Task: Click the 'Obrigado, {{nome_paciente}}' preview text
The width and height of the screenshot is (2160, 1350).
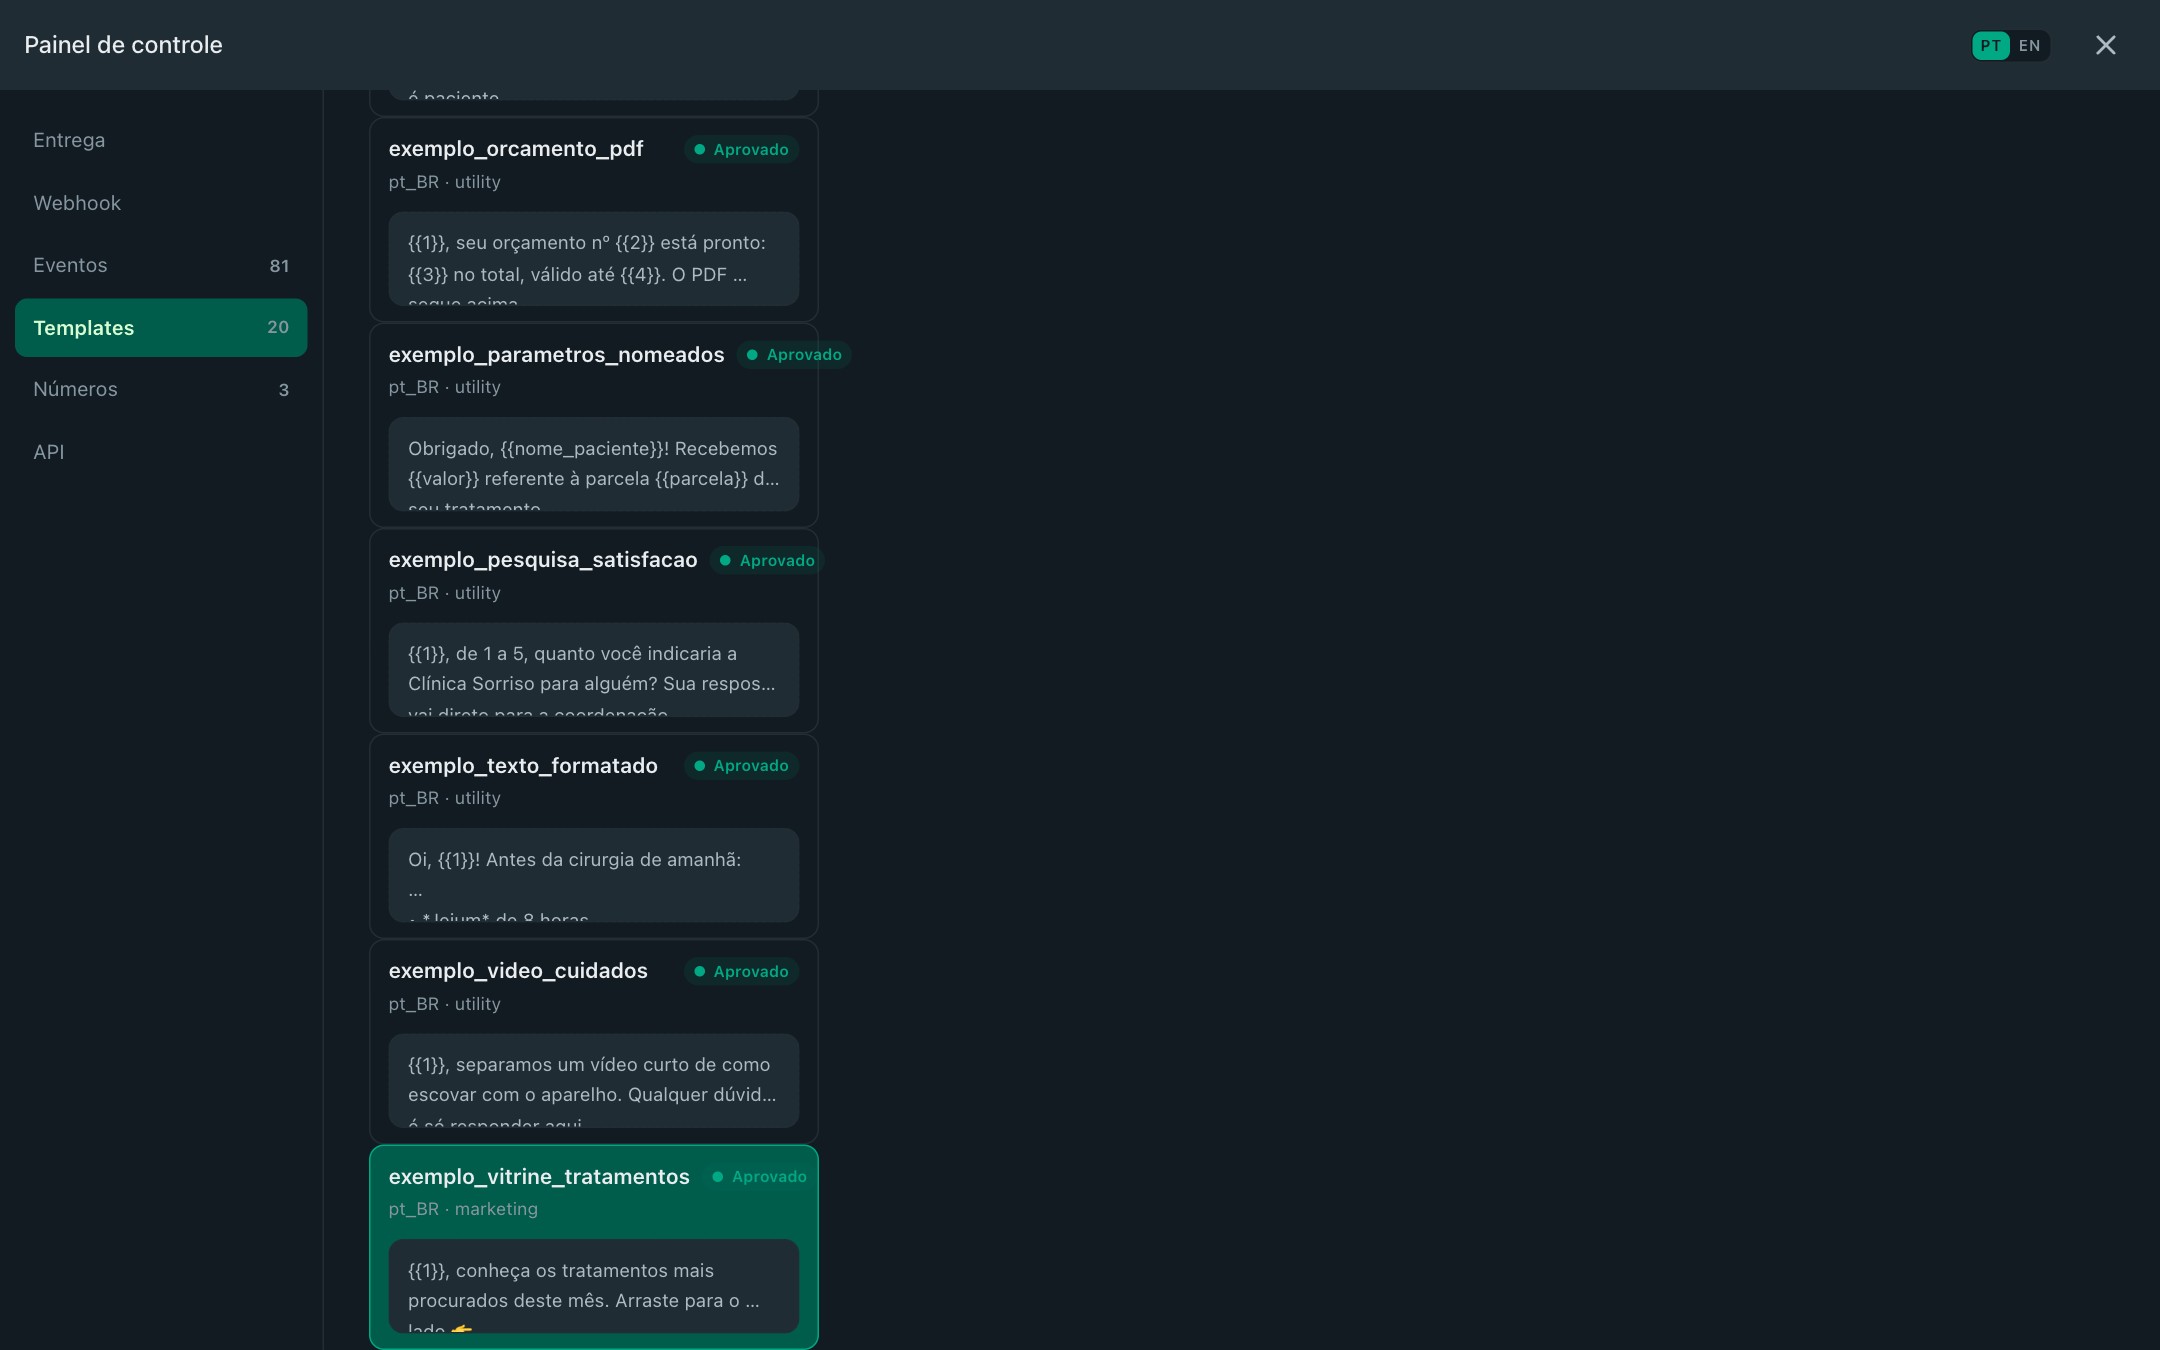Action: 594,464
